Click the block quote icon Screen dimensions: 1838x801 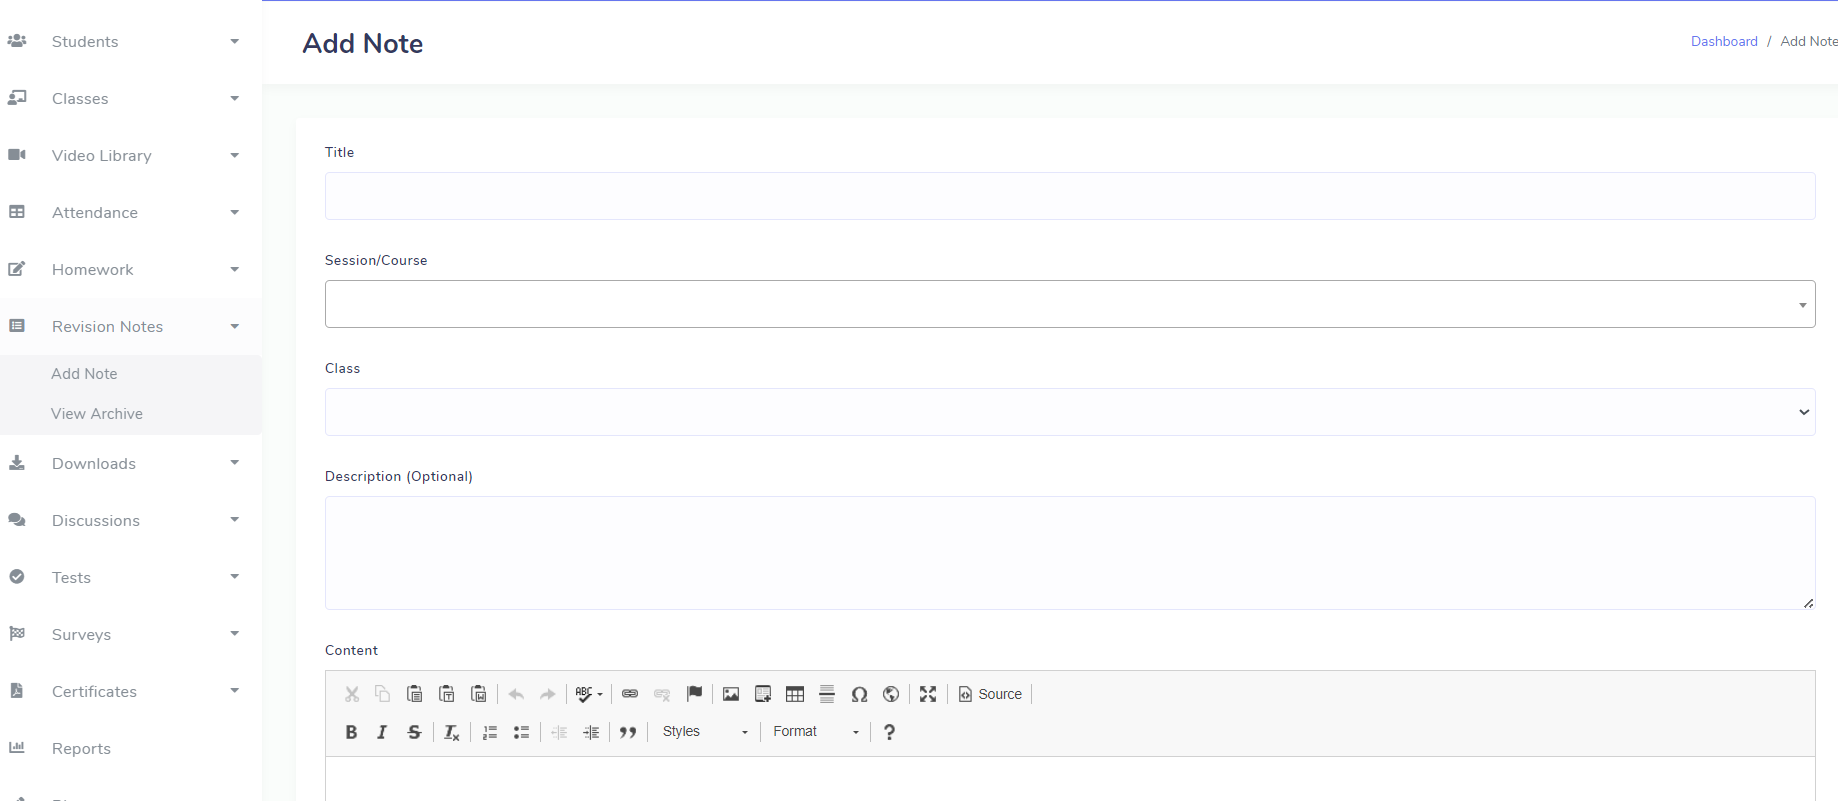tap(628, 732)
